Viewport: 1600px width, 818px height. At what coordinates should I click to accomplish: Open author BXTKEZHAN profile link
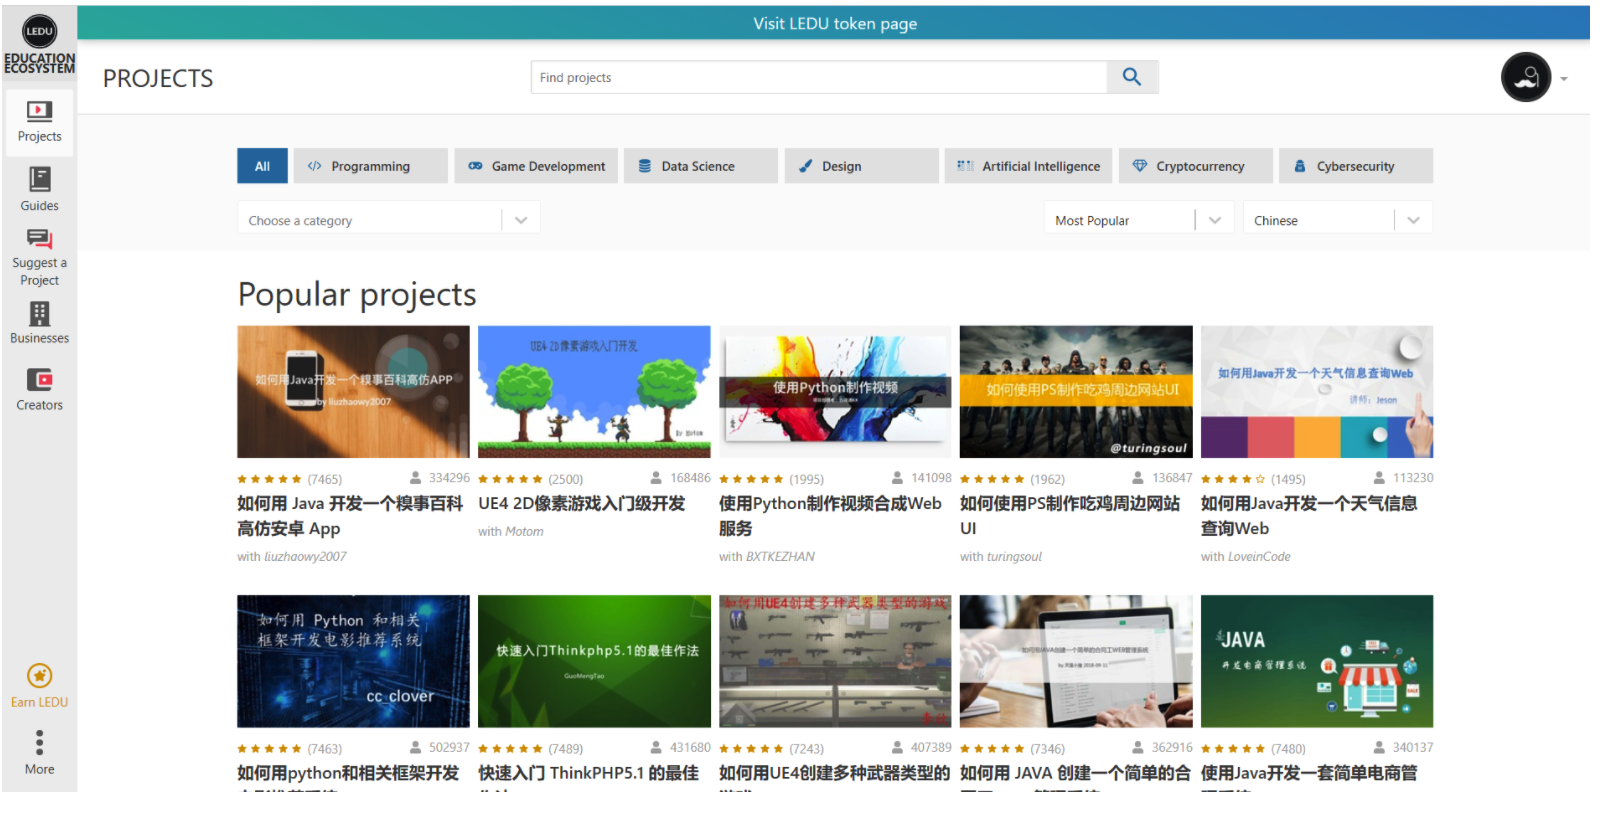point(780,557)
